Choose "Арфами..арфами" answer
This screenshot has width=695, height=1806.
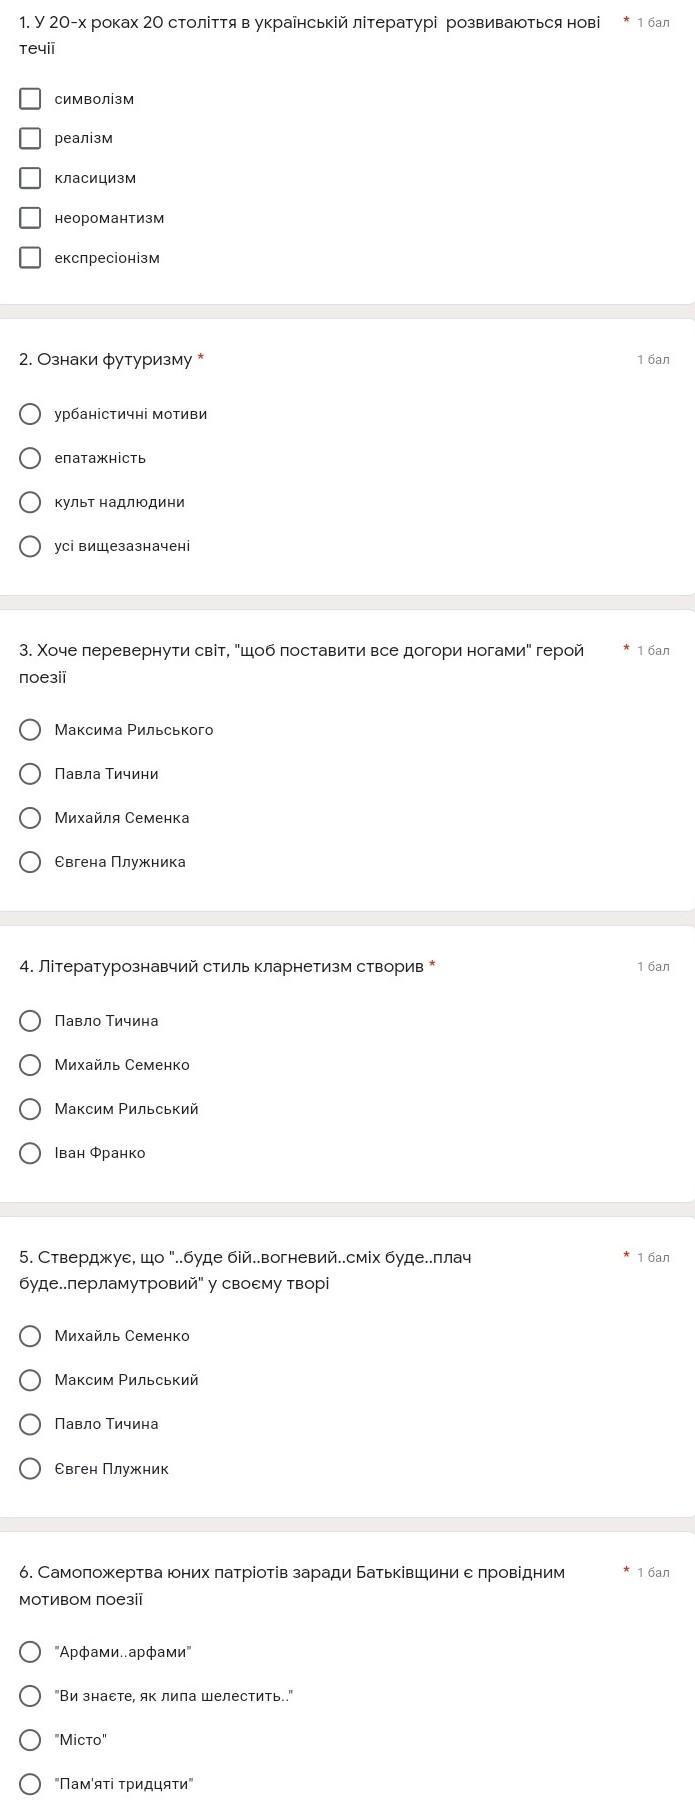coord(31,1652)
